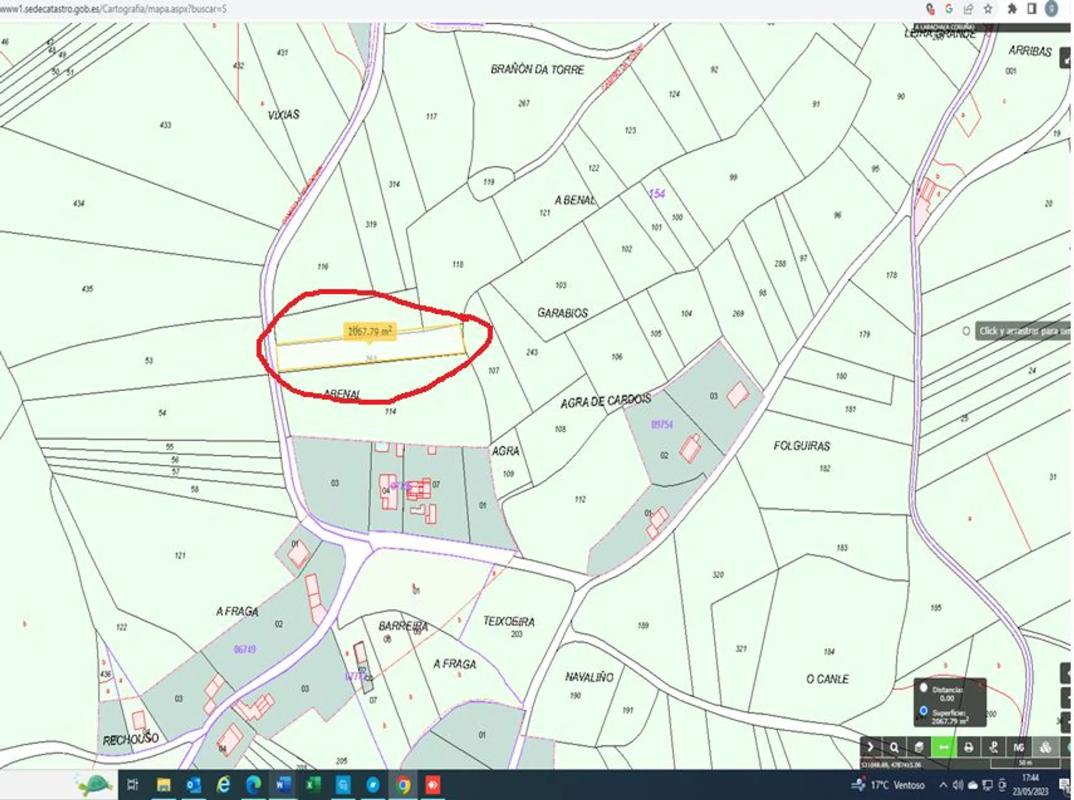Click the IMG button in map toolbar
The image size is (1074, 800).
coord(1019,747)
